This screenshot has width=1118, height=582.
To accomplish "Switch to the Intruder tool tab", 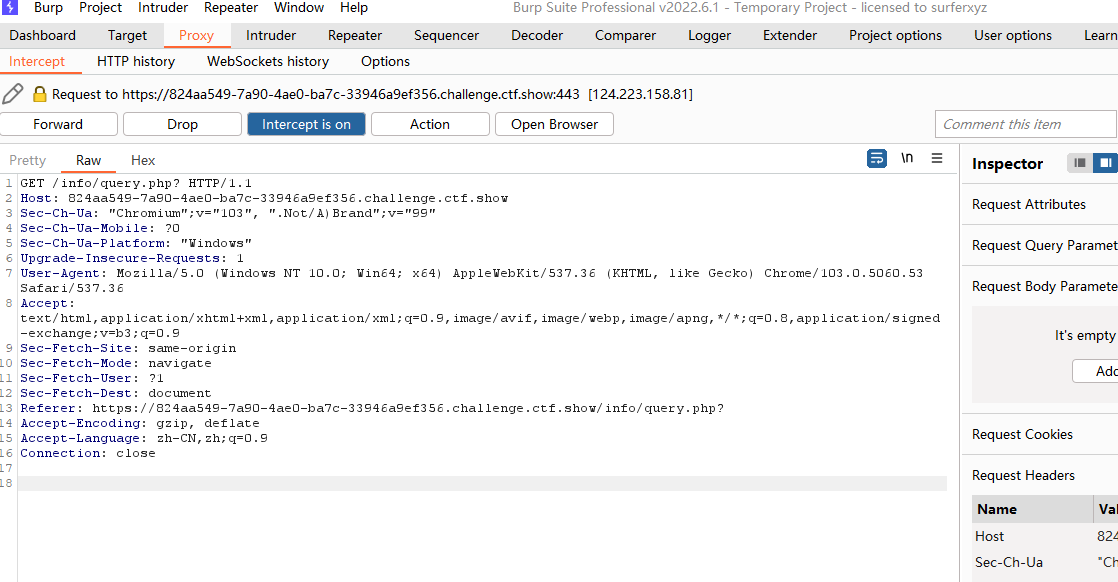I will (271, 36).
